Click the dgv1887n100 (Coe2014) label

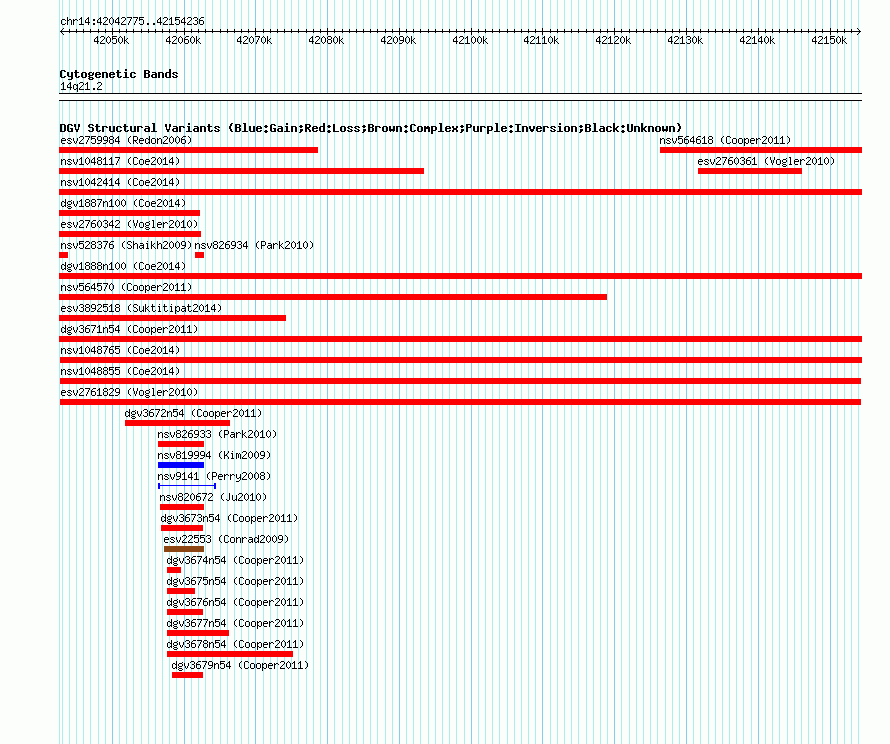(x=123, y=203)
